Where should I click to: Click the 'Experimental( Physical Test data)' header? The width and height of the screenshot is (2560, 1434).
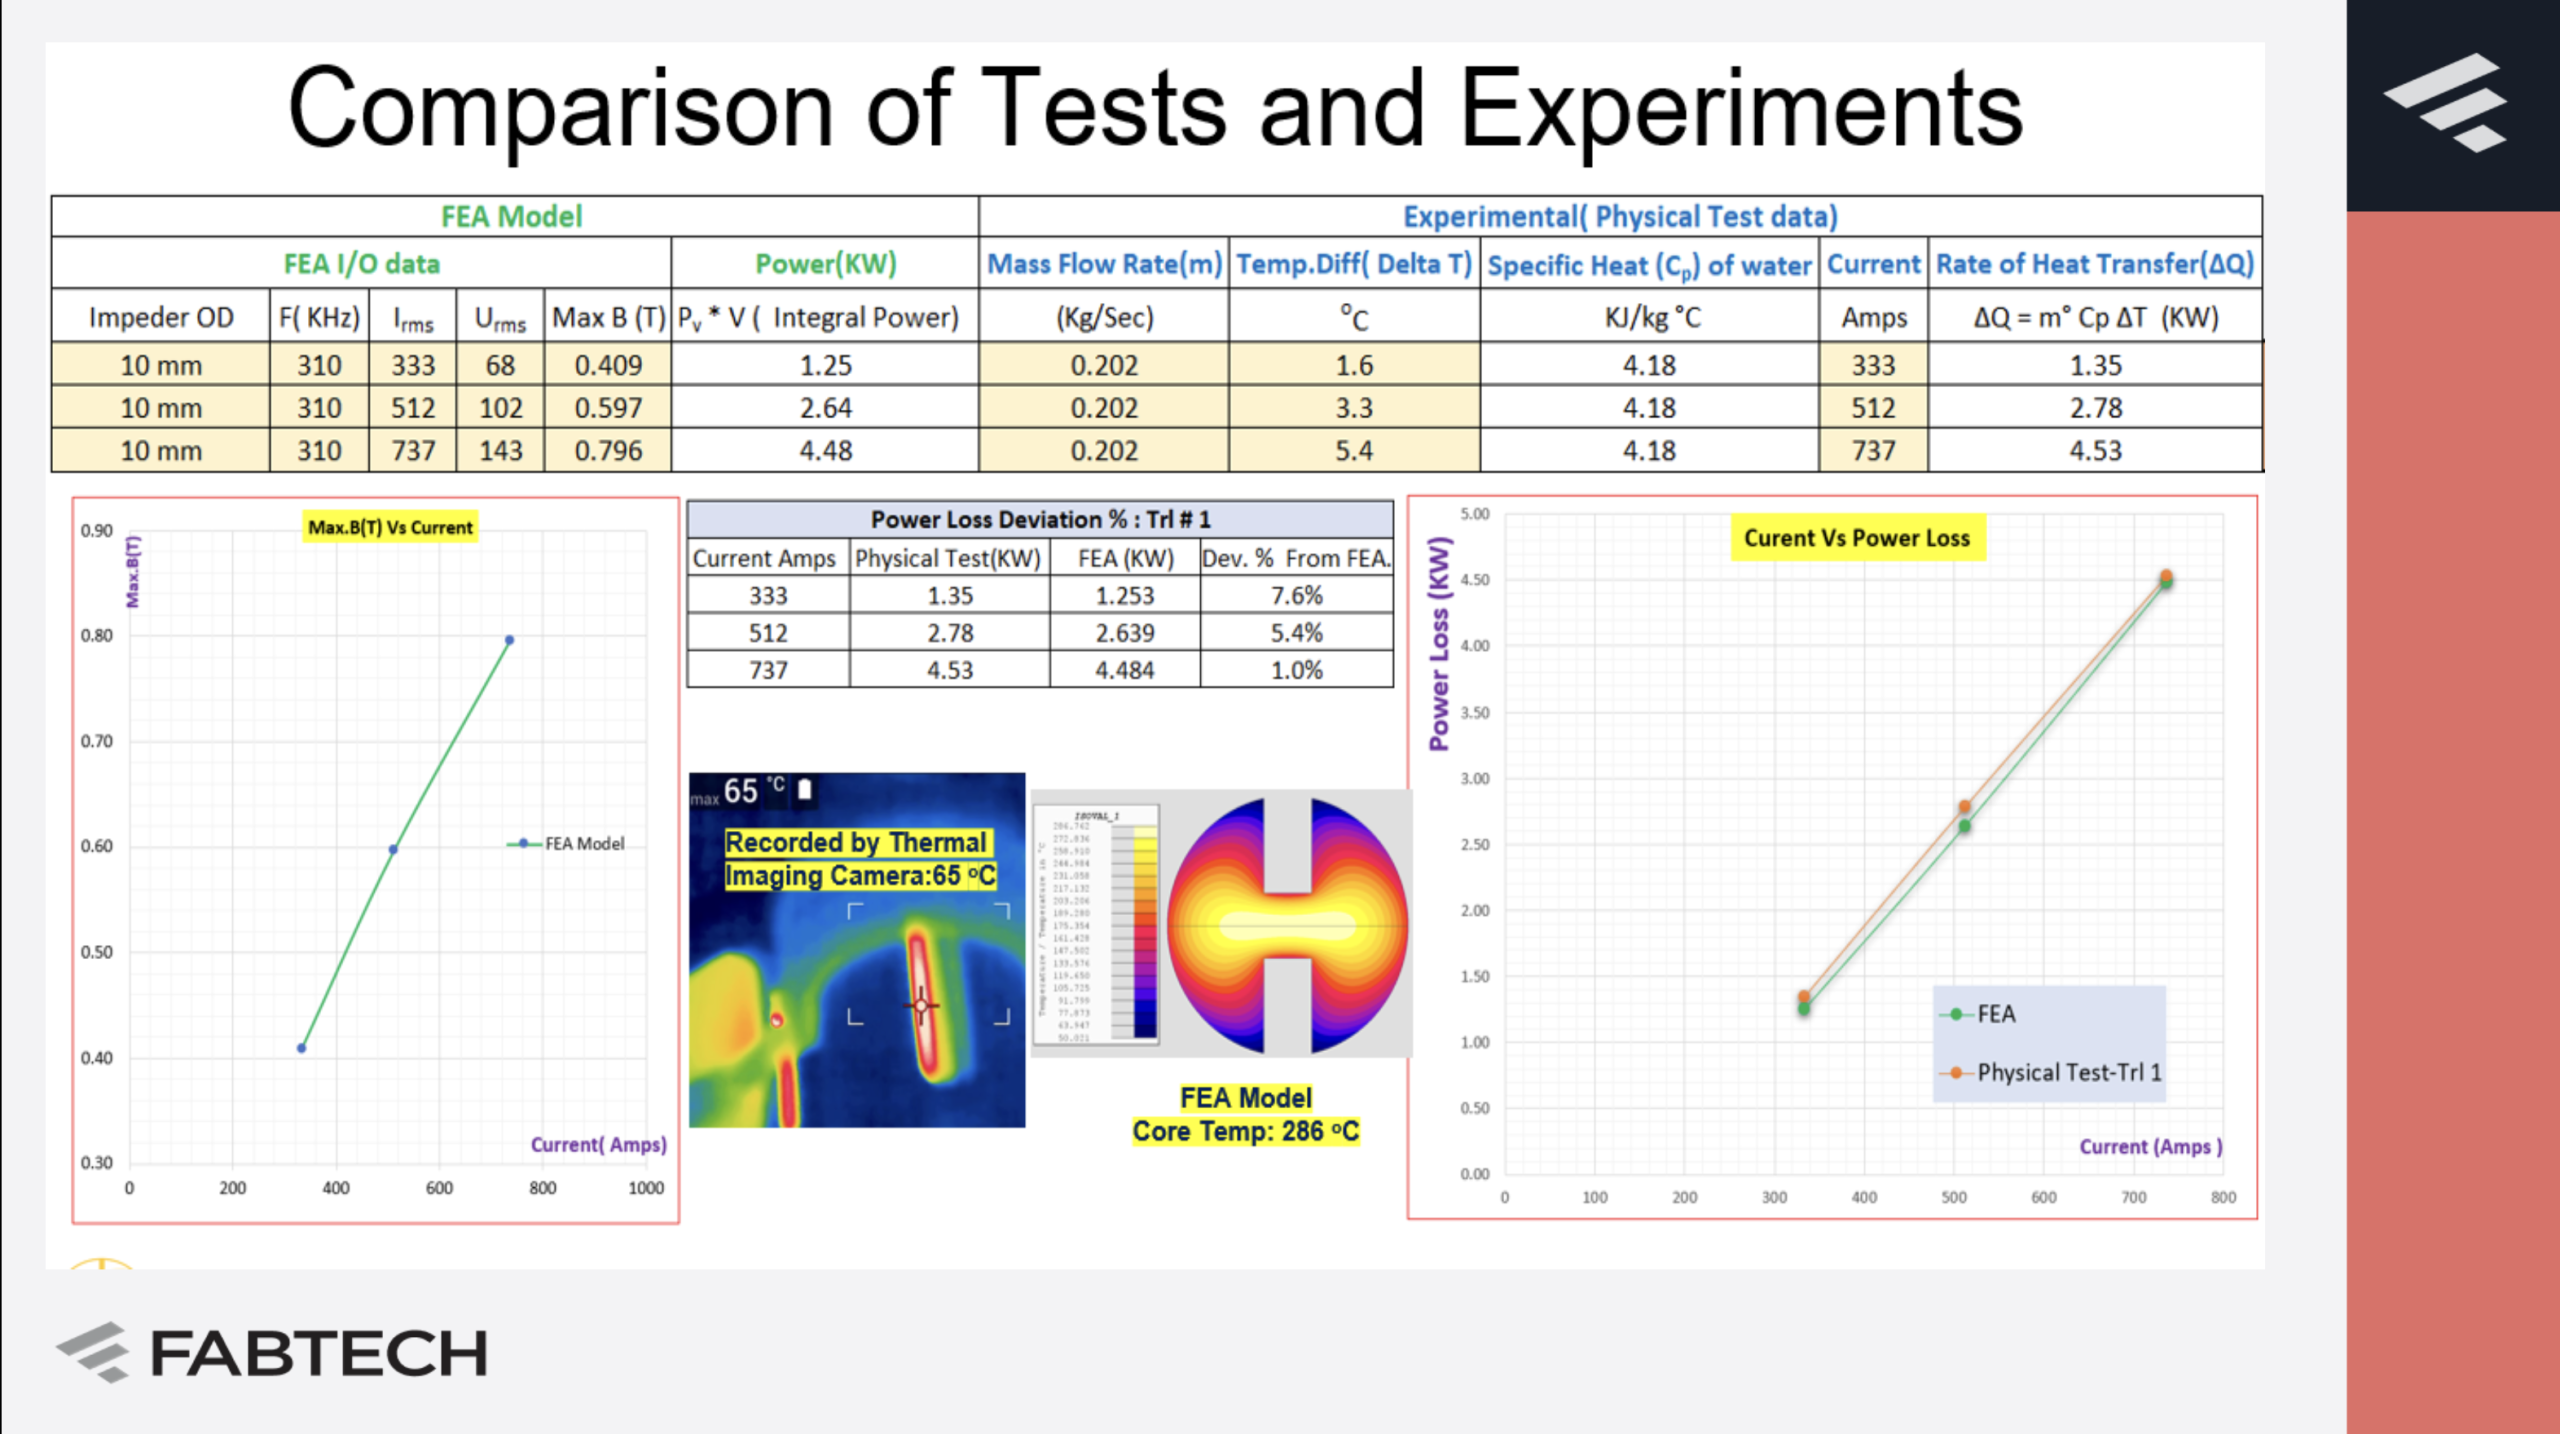[1619, 217]
